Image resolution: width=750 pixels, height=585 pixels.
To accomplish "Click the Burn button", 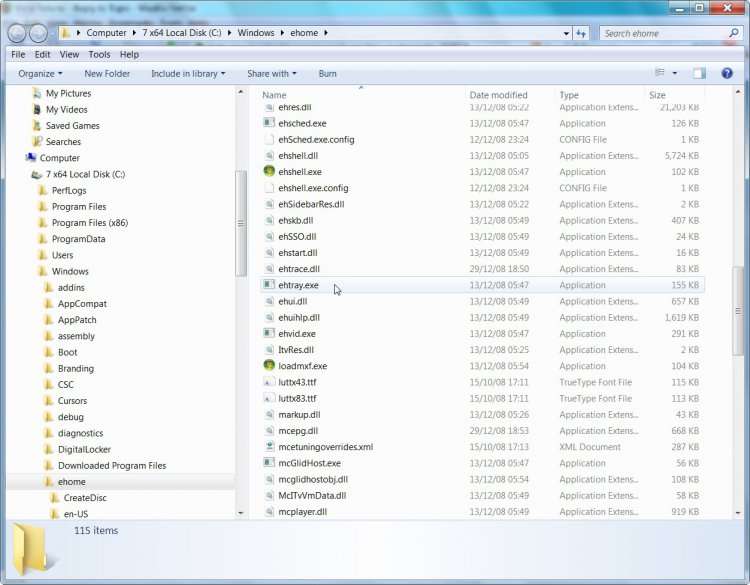I will [327, 74].
